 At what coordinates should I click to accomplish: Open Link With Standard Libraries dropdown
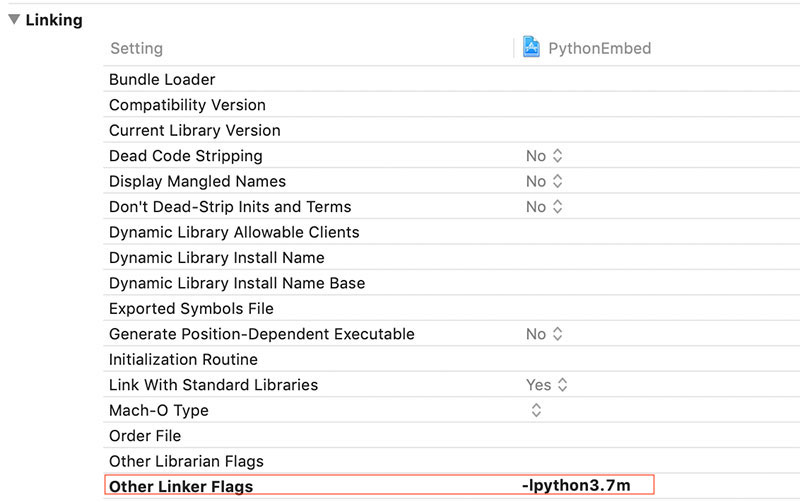546,385
